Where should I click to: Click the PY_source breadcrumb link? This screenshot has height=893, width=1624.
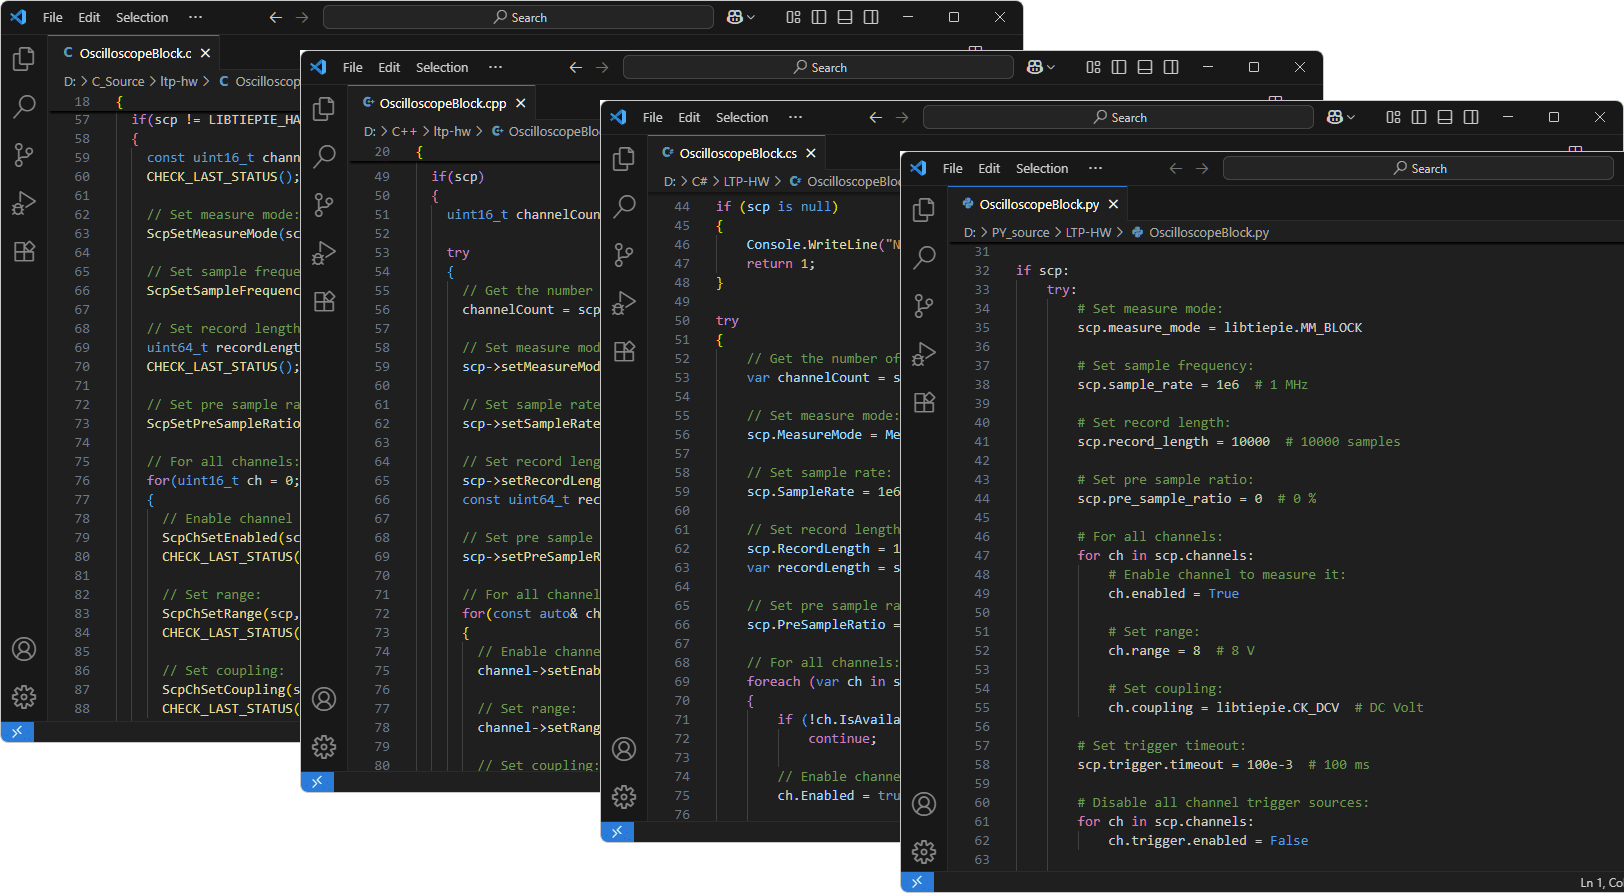[1020, 232]
